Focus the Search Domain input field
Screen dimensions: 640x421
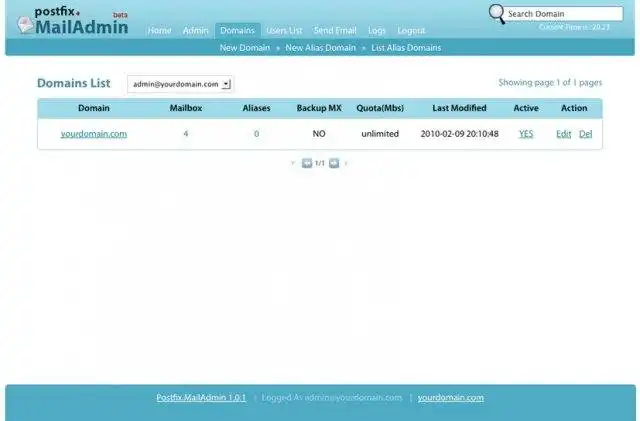[x=563, y=14]
